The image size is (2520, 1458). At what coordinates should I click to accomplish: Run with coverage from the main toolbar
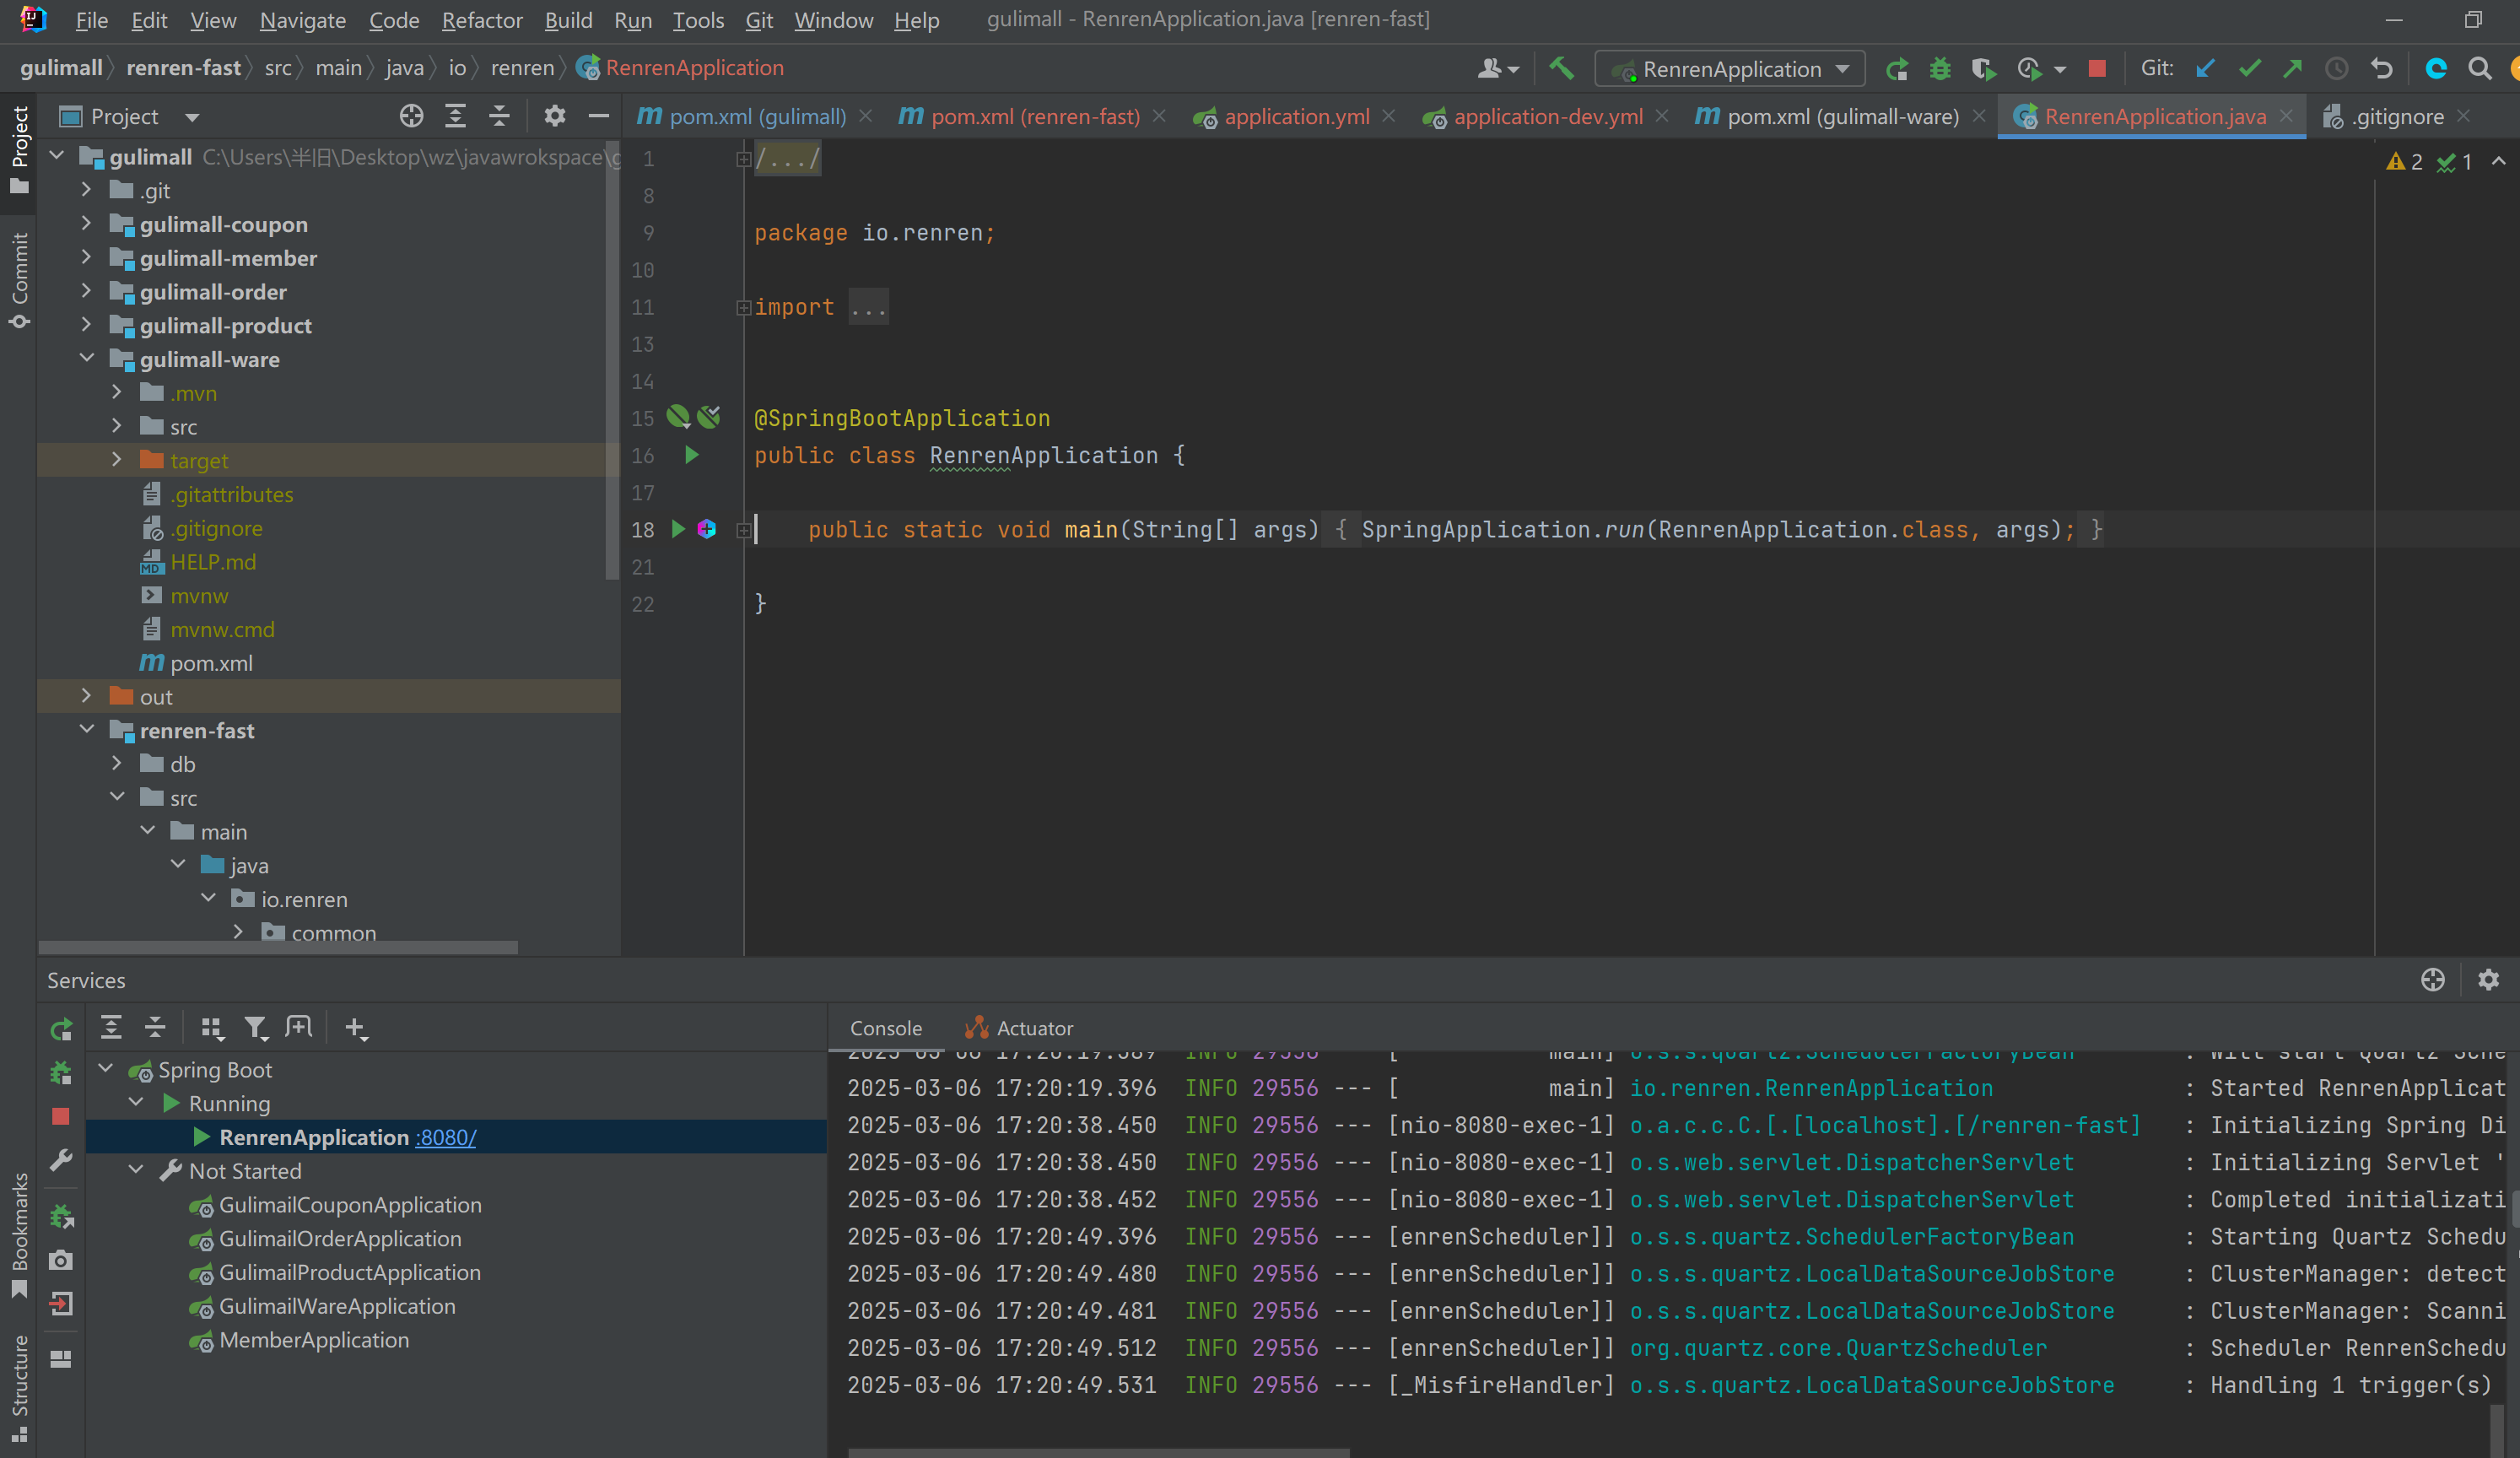click(x=1983, y=69)
